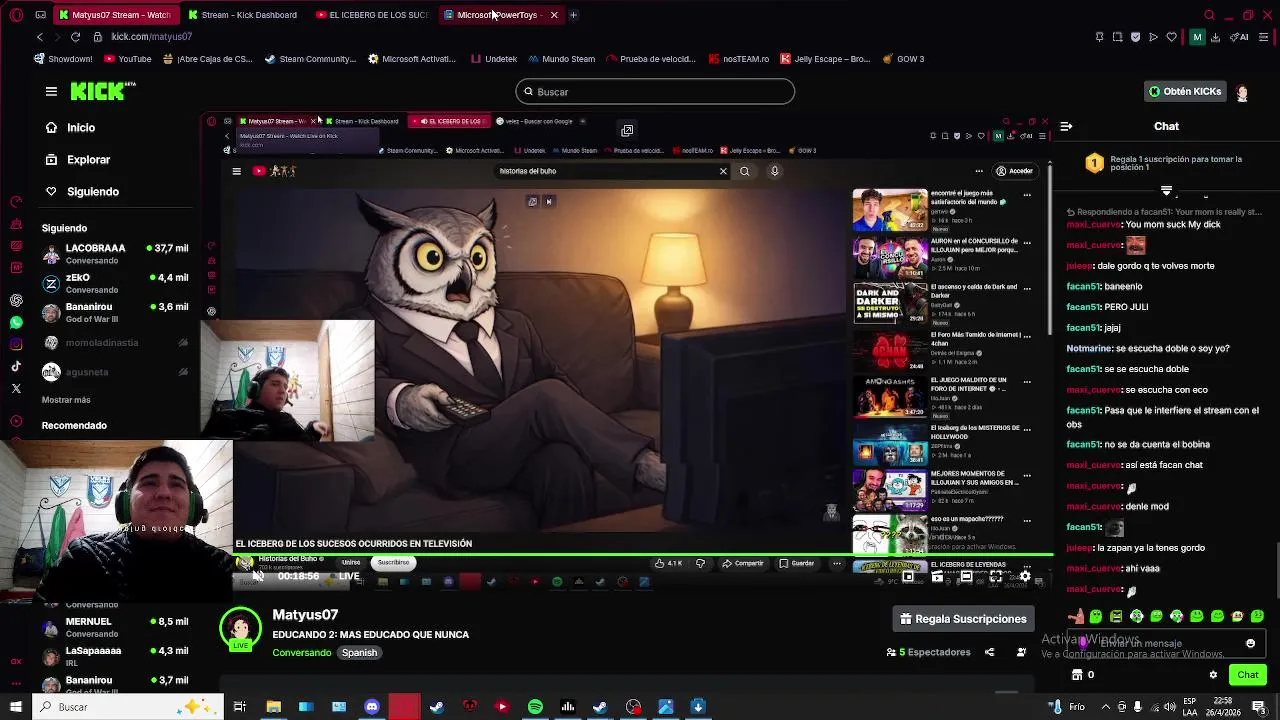The image size is (1280, 720).
Task: Switch to Matyus07 Stream browser tab
Action: (115, 15)
